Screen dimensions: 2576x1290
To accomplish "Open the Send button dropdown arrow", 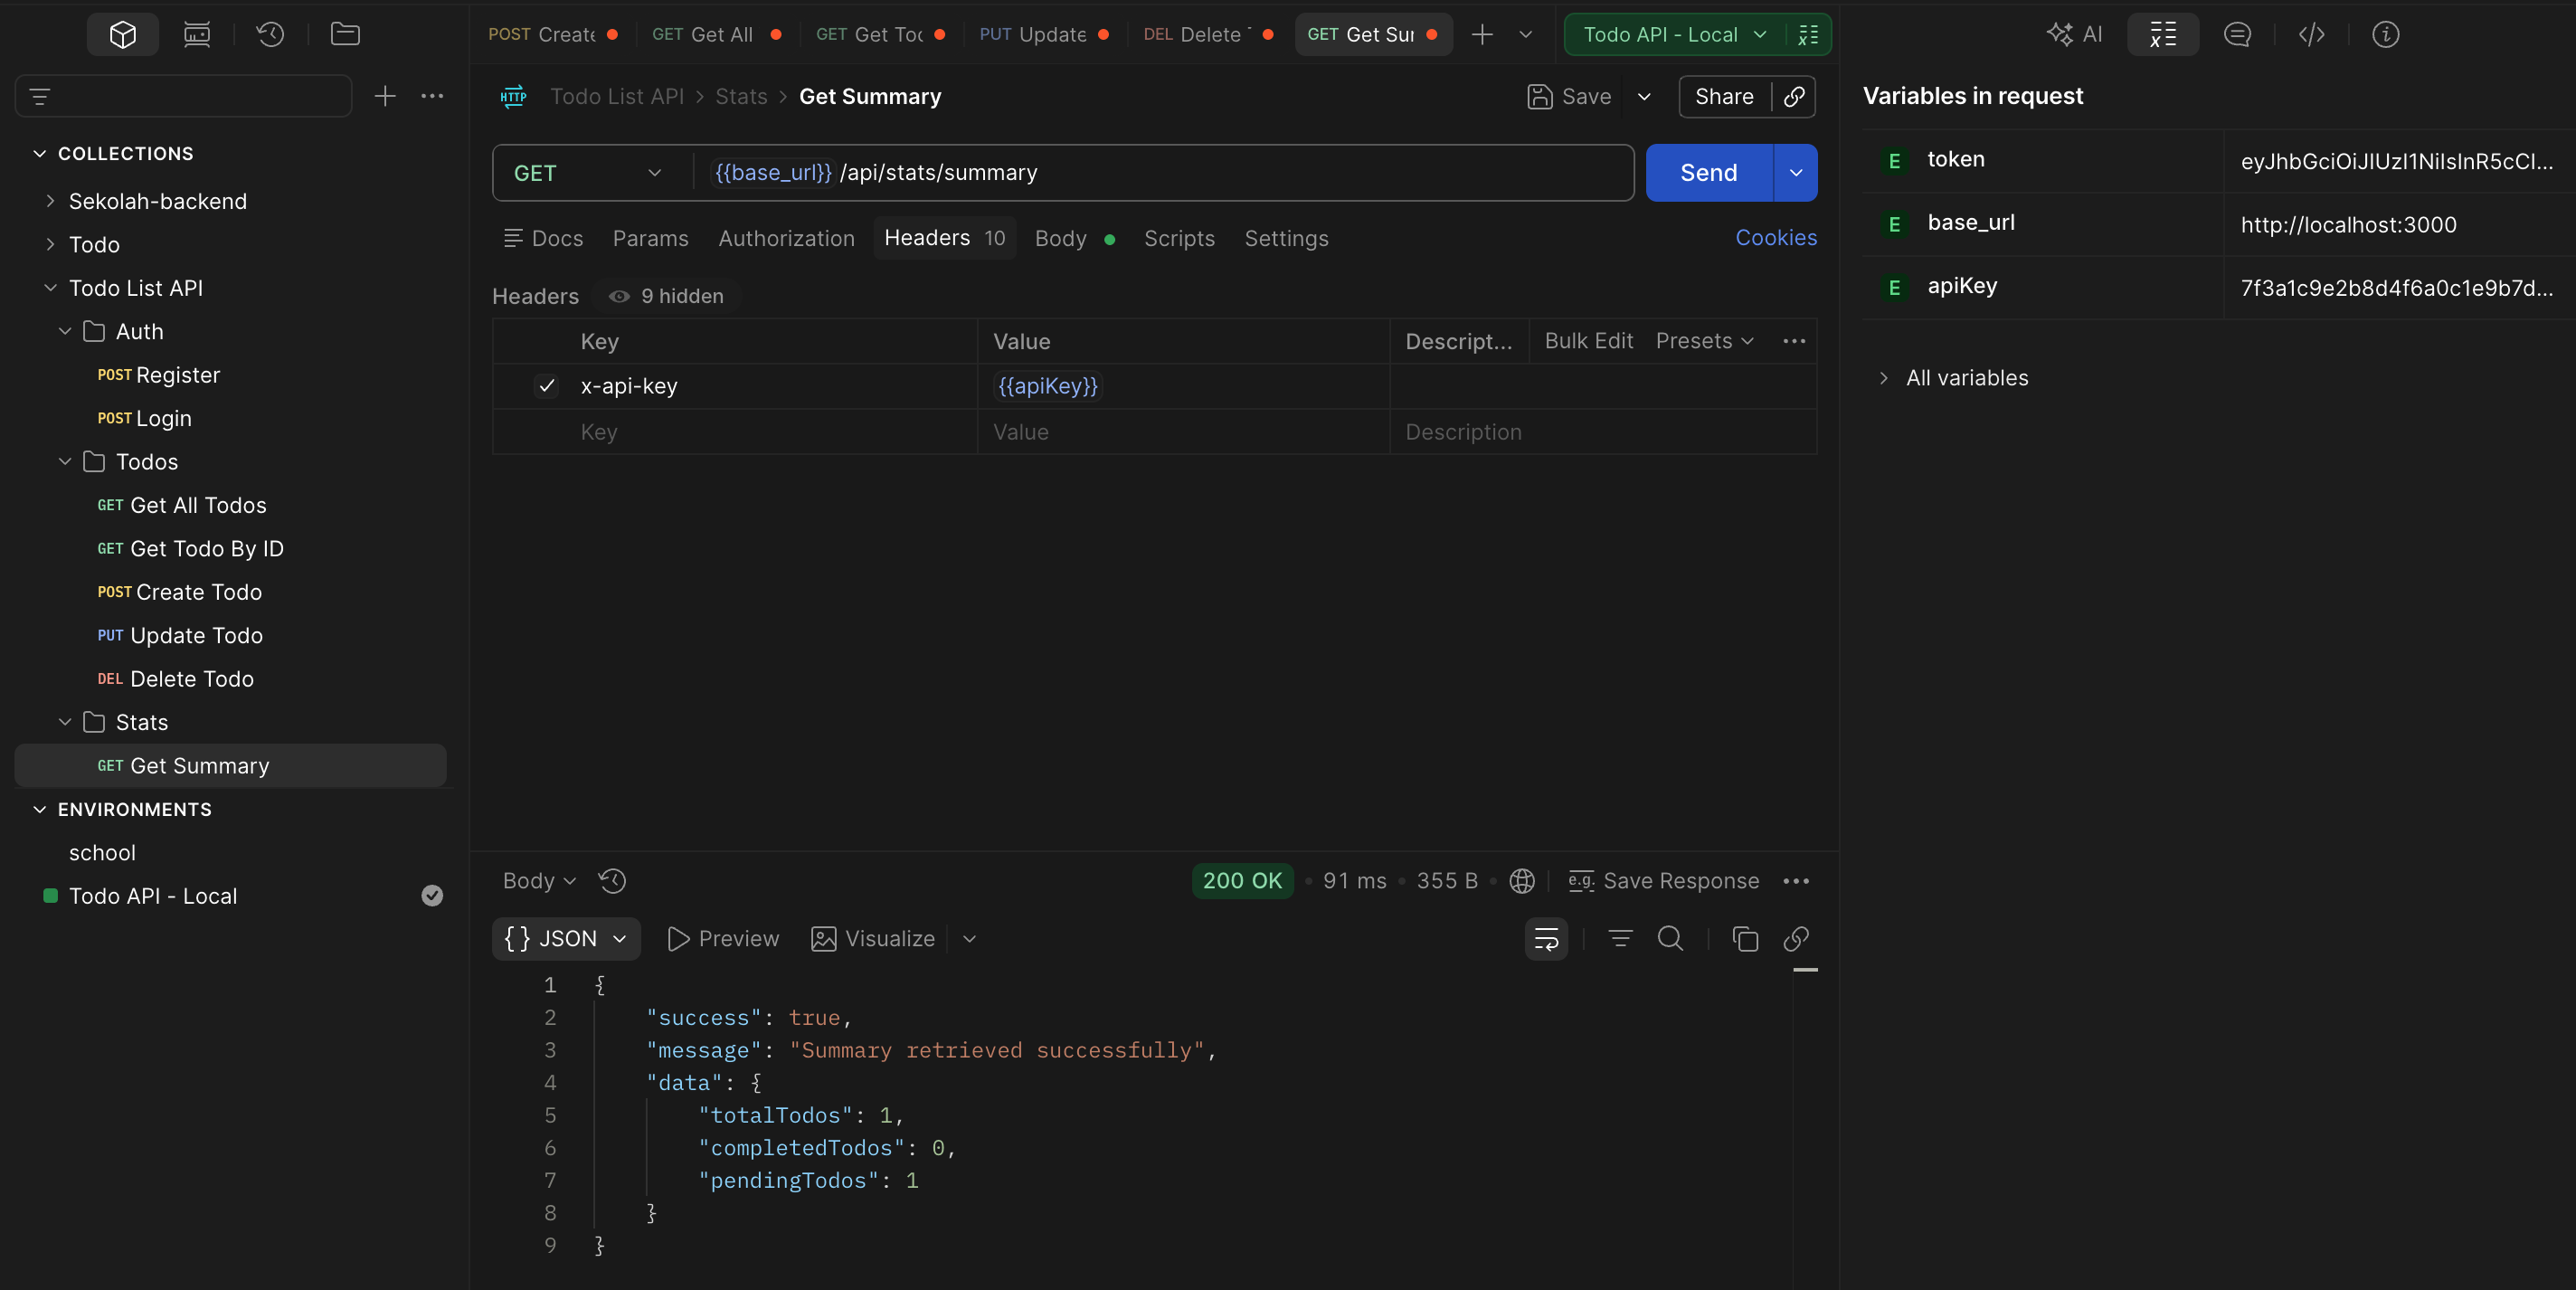I will [x=1796, y=173].
